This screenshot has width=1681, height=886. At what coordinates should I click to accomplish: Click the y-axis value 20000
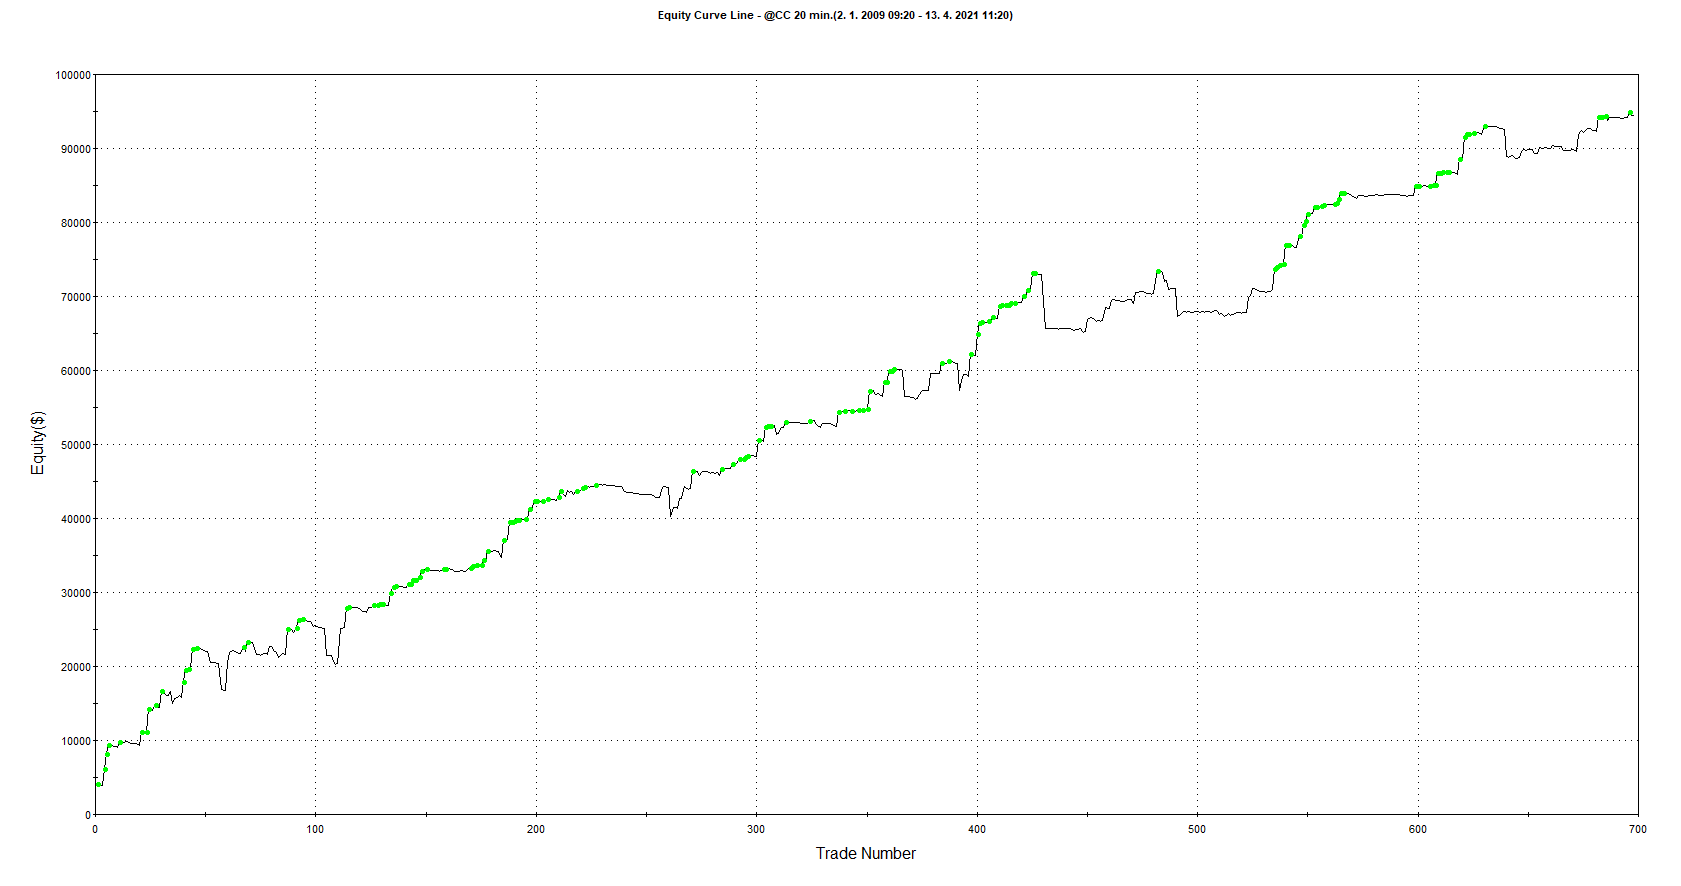[x=76, y=667]
